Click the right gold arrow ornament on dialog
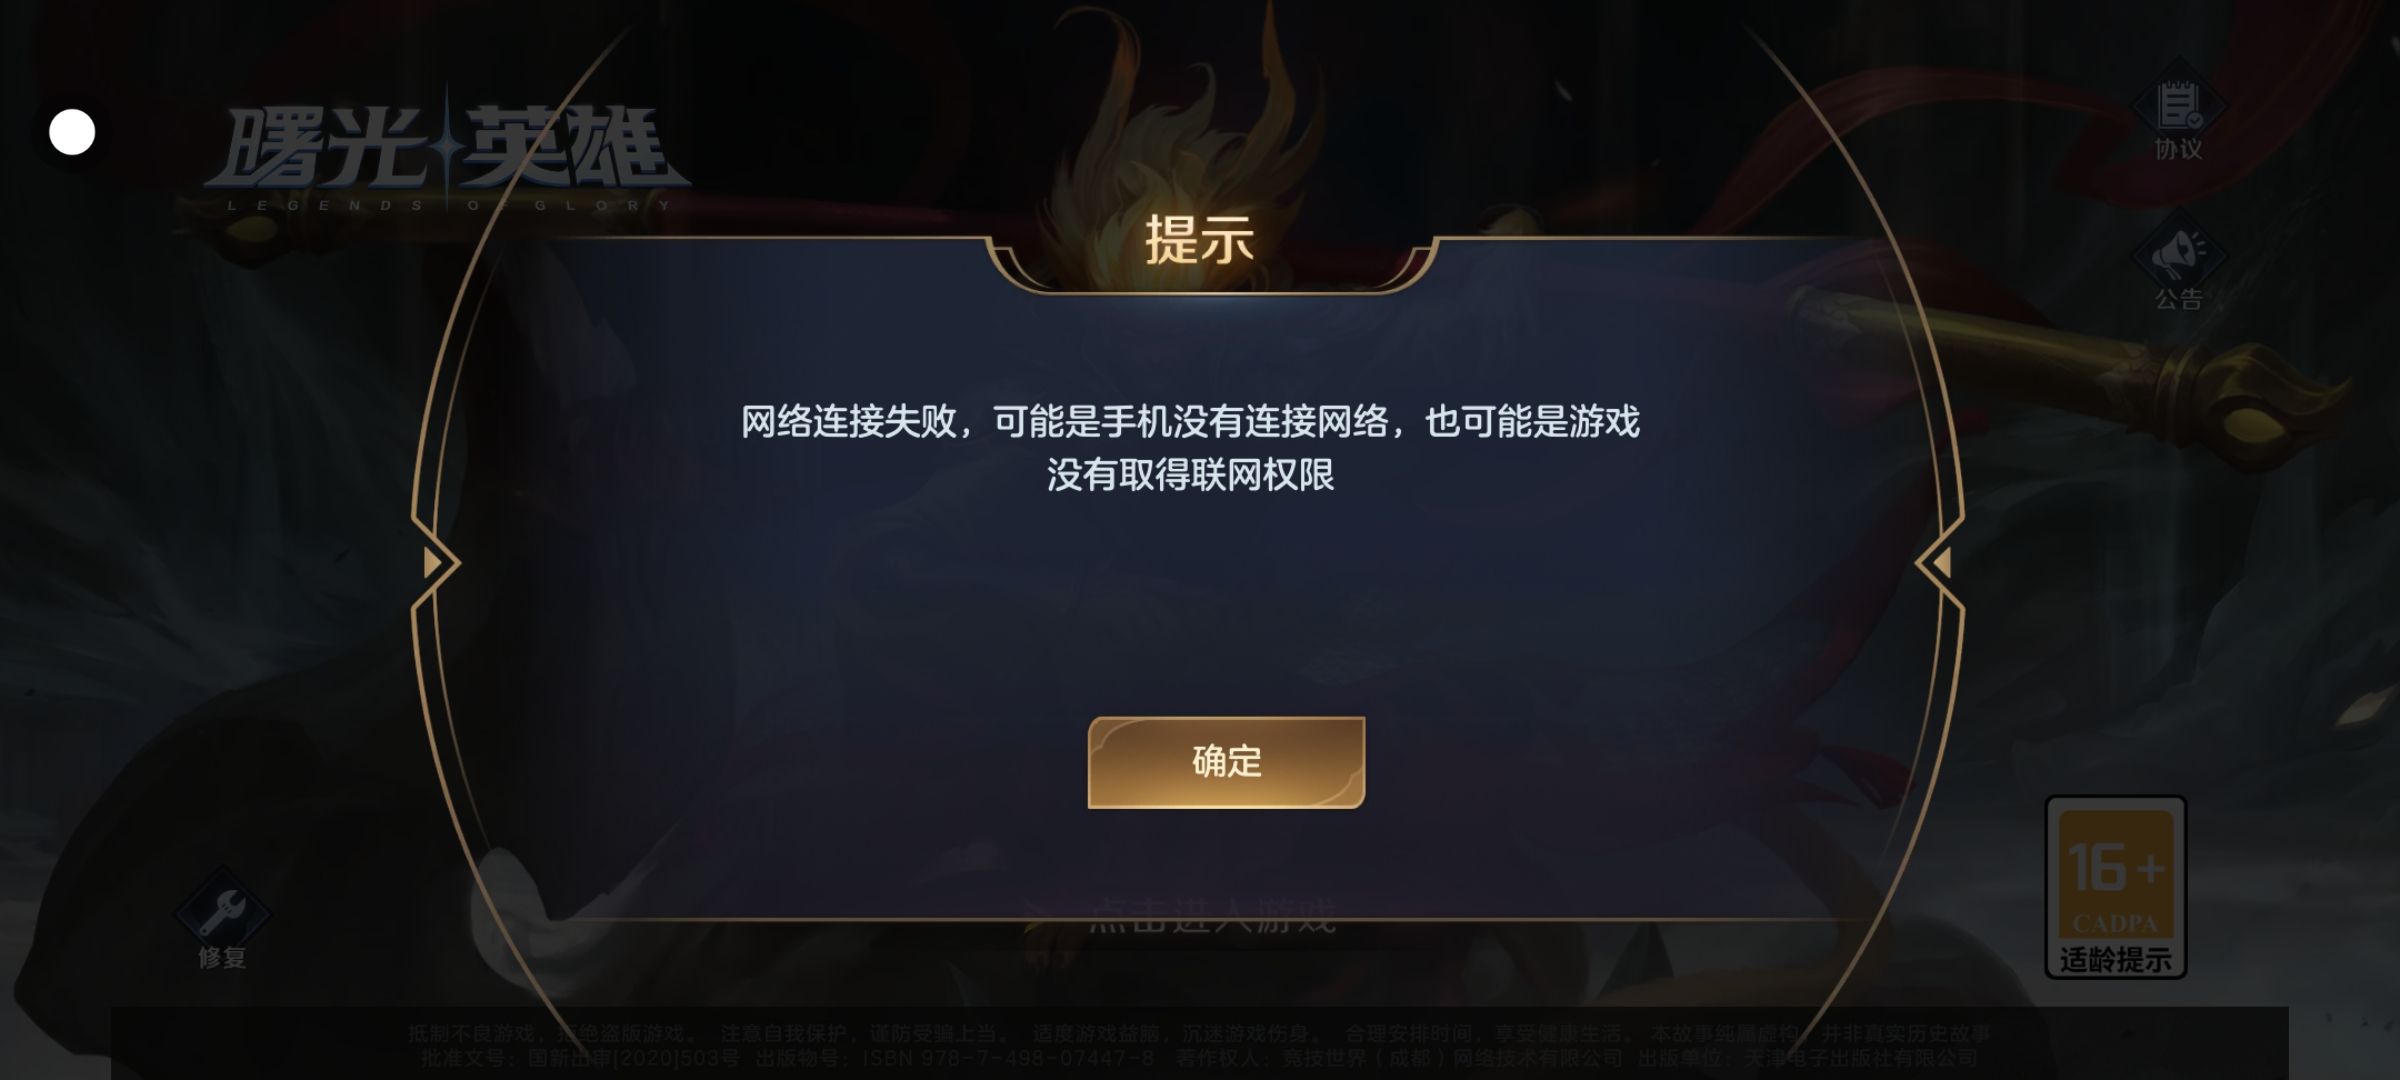Viewport: 2400px width, 1080px height. (x=1940, y=563)
